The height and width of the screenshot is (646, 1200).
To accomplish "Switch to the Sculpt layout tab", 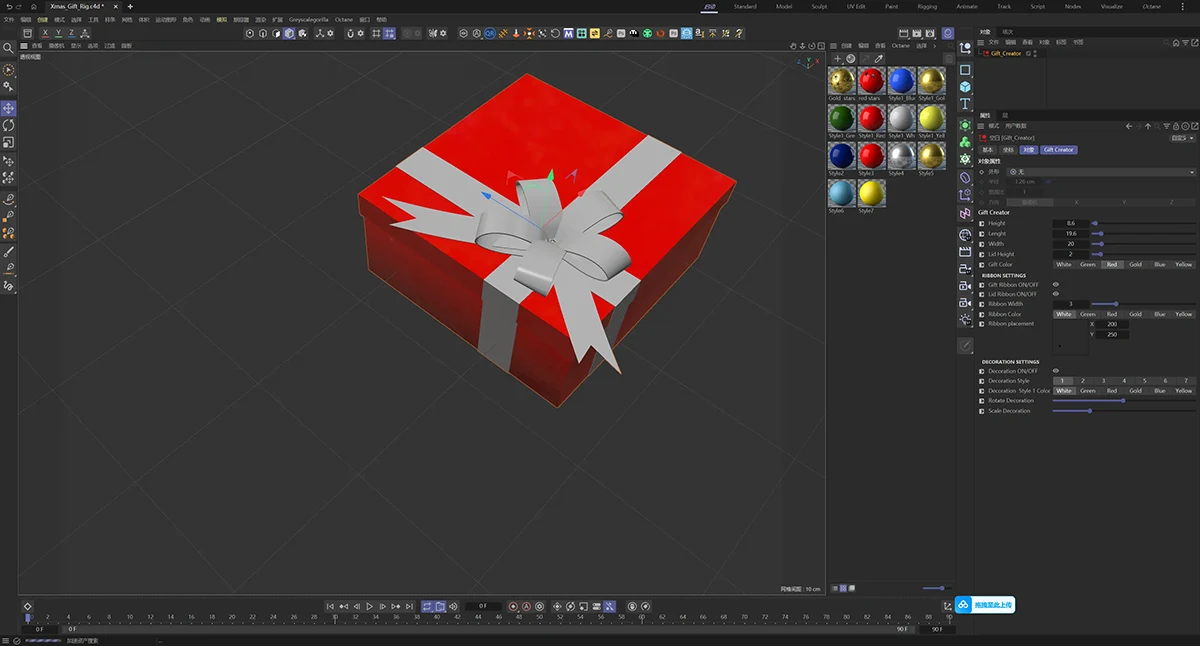I will (x=819, y=6).
